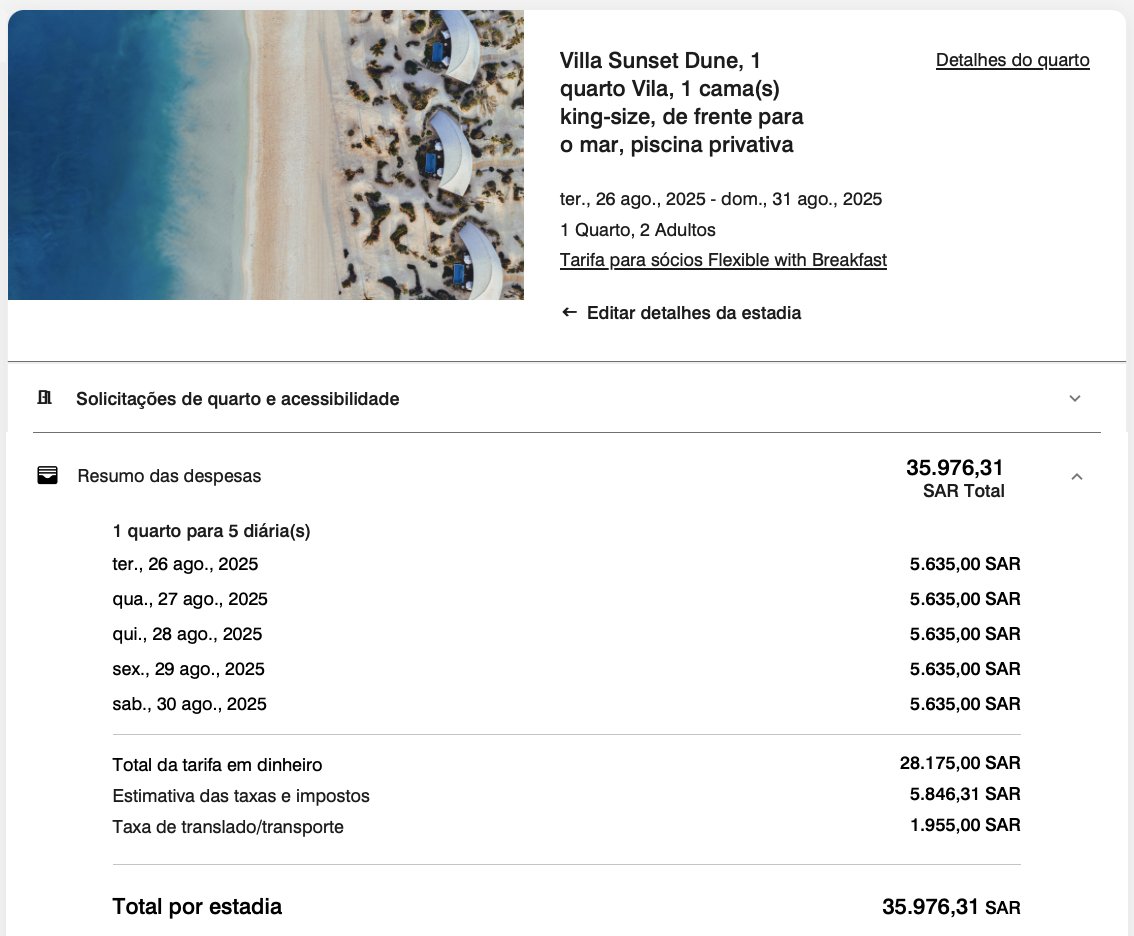Select the ter., 26 ago., 2025 rate row

tap(566, 563)
